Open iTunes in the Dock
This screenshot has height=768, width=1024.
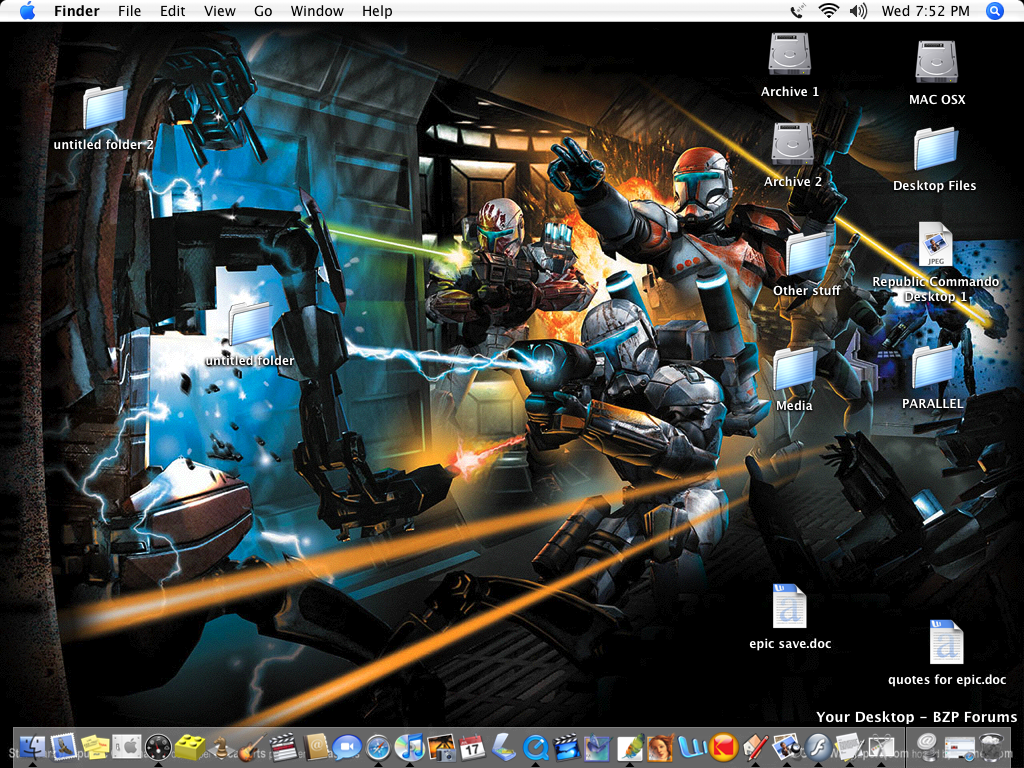tap(410, 748)
